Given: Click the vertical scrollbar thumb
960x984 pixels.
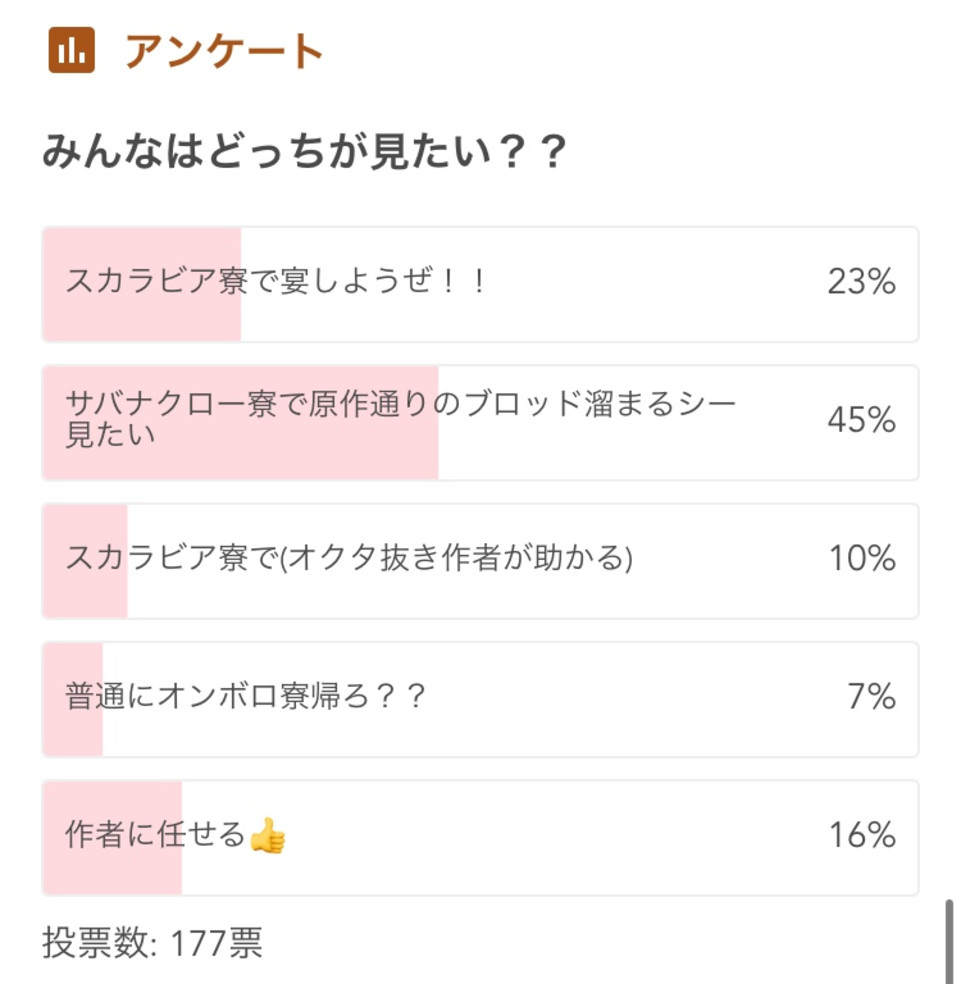Looking at the screenshot, I should [x=949, y=941].
